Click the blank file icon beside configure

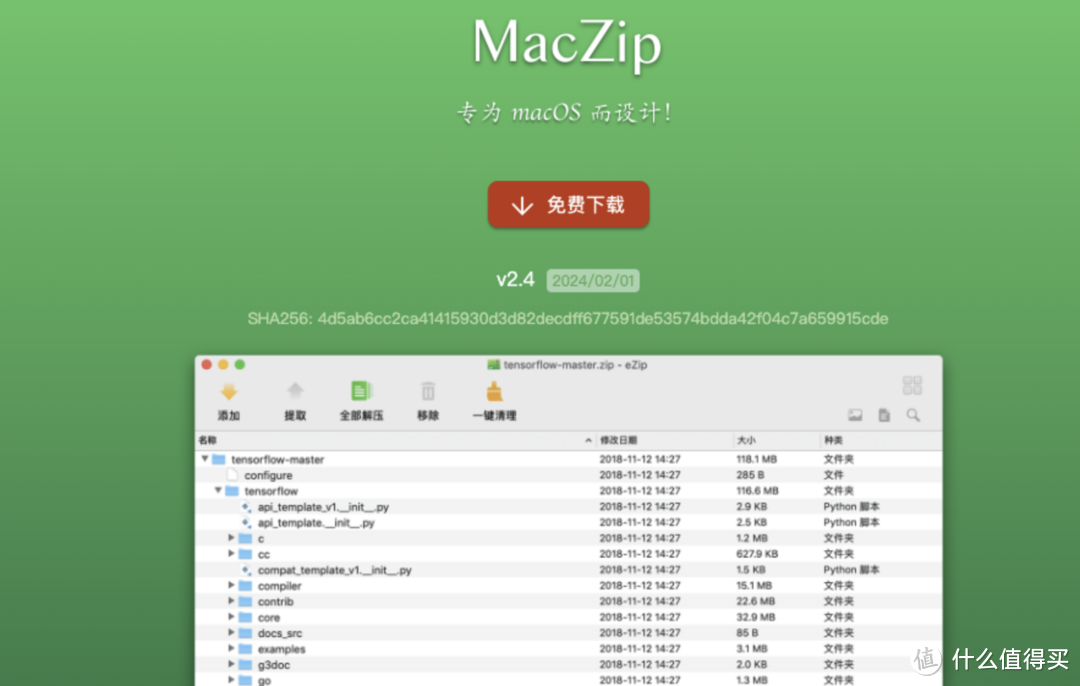[x=232, y=475]
